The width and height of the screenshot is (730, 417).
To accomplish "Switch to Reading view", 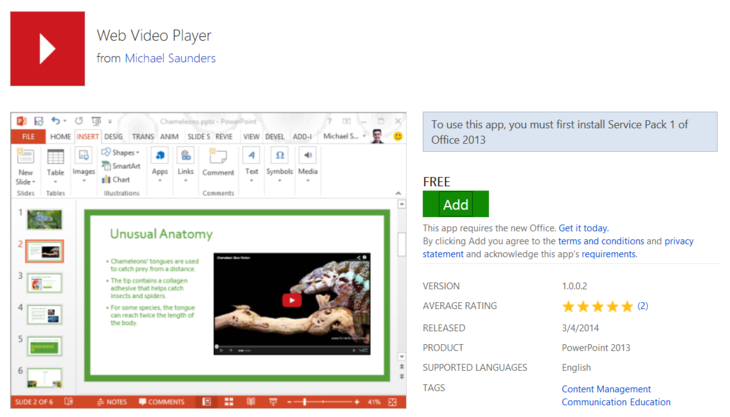I will [251, 402].
